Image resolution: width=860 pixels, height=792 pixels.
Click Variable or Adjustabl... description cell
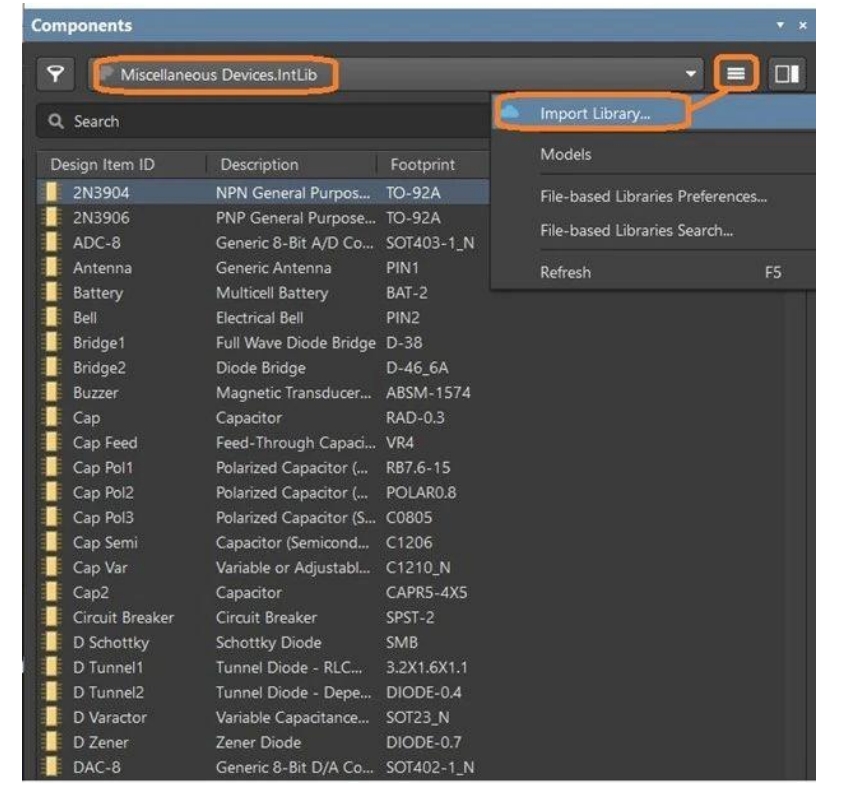(293, 568)
